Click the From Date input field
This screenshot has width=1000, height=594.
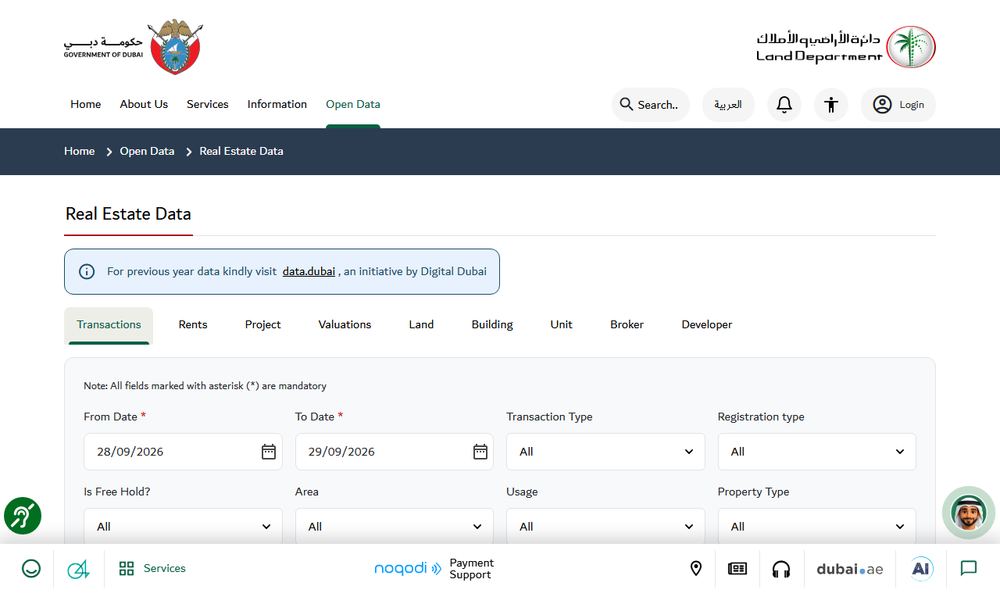[183, 452]
